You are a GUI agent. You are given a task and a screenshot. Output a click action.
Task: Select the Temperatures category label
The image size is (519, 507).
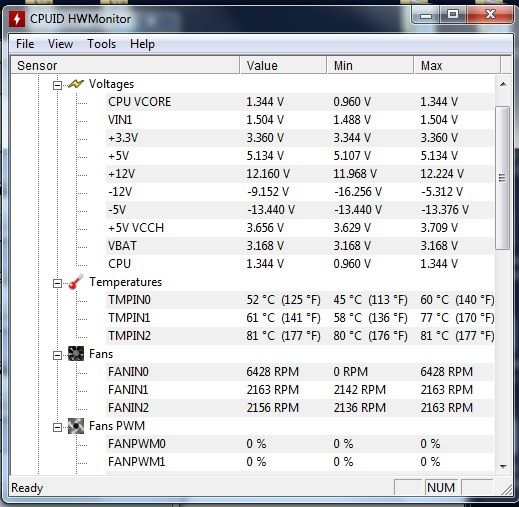click(125, 282)
